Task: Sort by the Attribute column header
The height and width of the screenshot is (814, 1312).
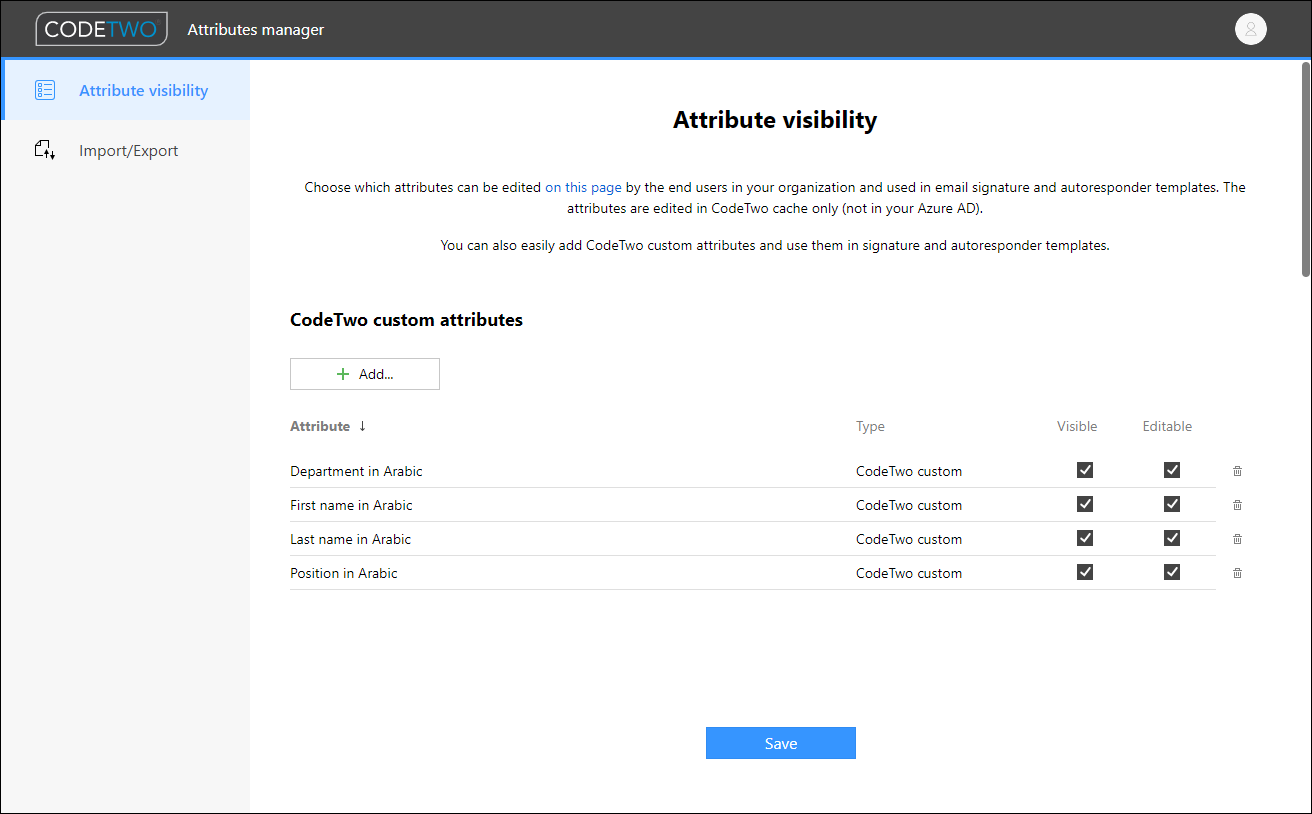Action: point(320,426)
